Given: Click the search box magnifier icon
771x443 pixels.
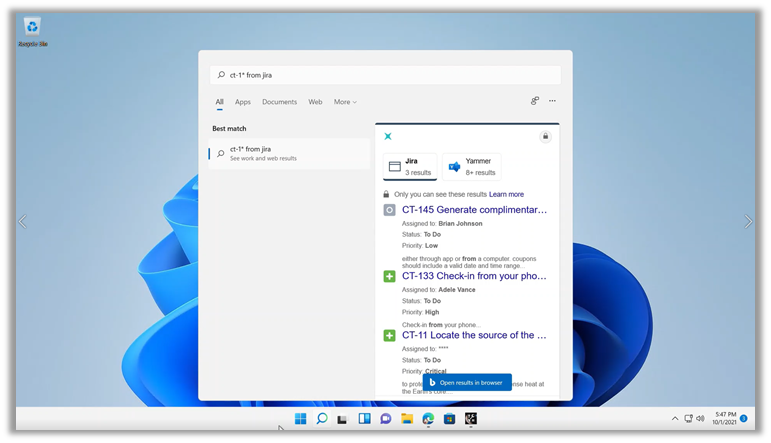Looking at the screenshot, I should [x=221, y=75].
